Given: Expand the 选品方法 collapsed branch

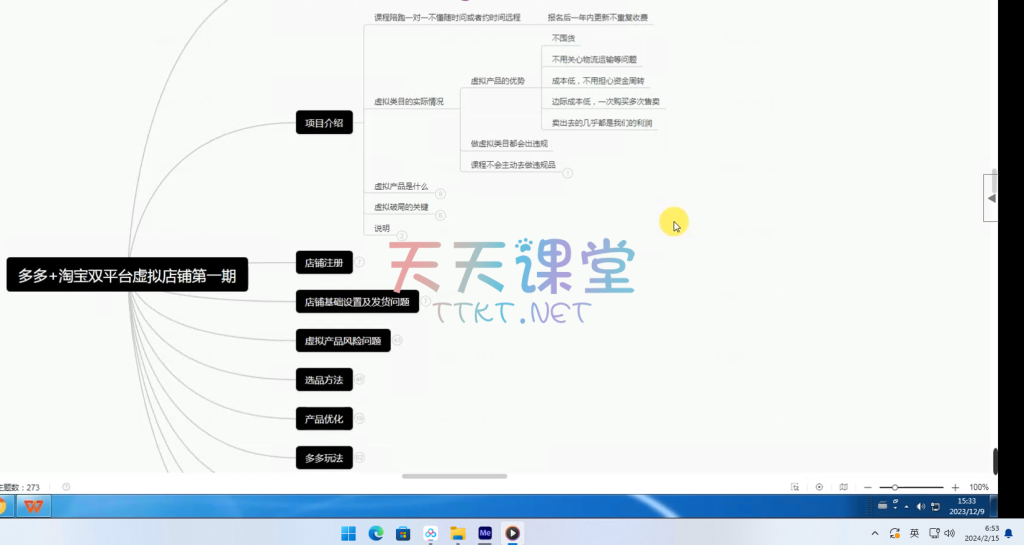Looking at the screenshot, I should (360, 379).
